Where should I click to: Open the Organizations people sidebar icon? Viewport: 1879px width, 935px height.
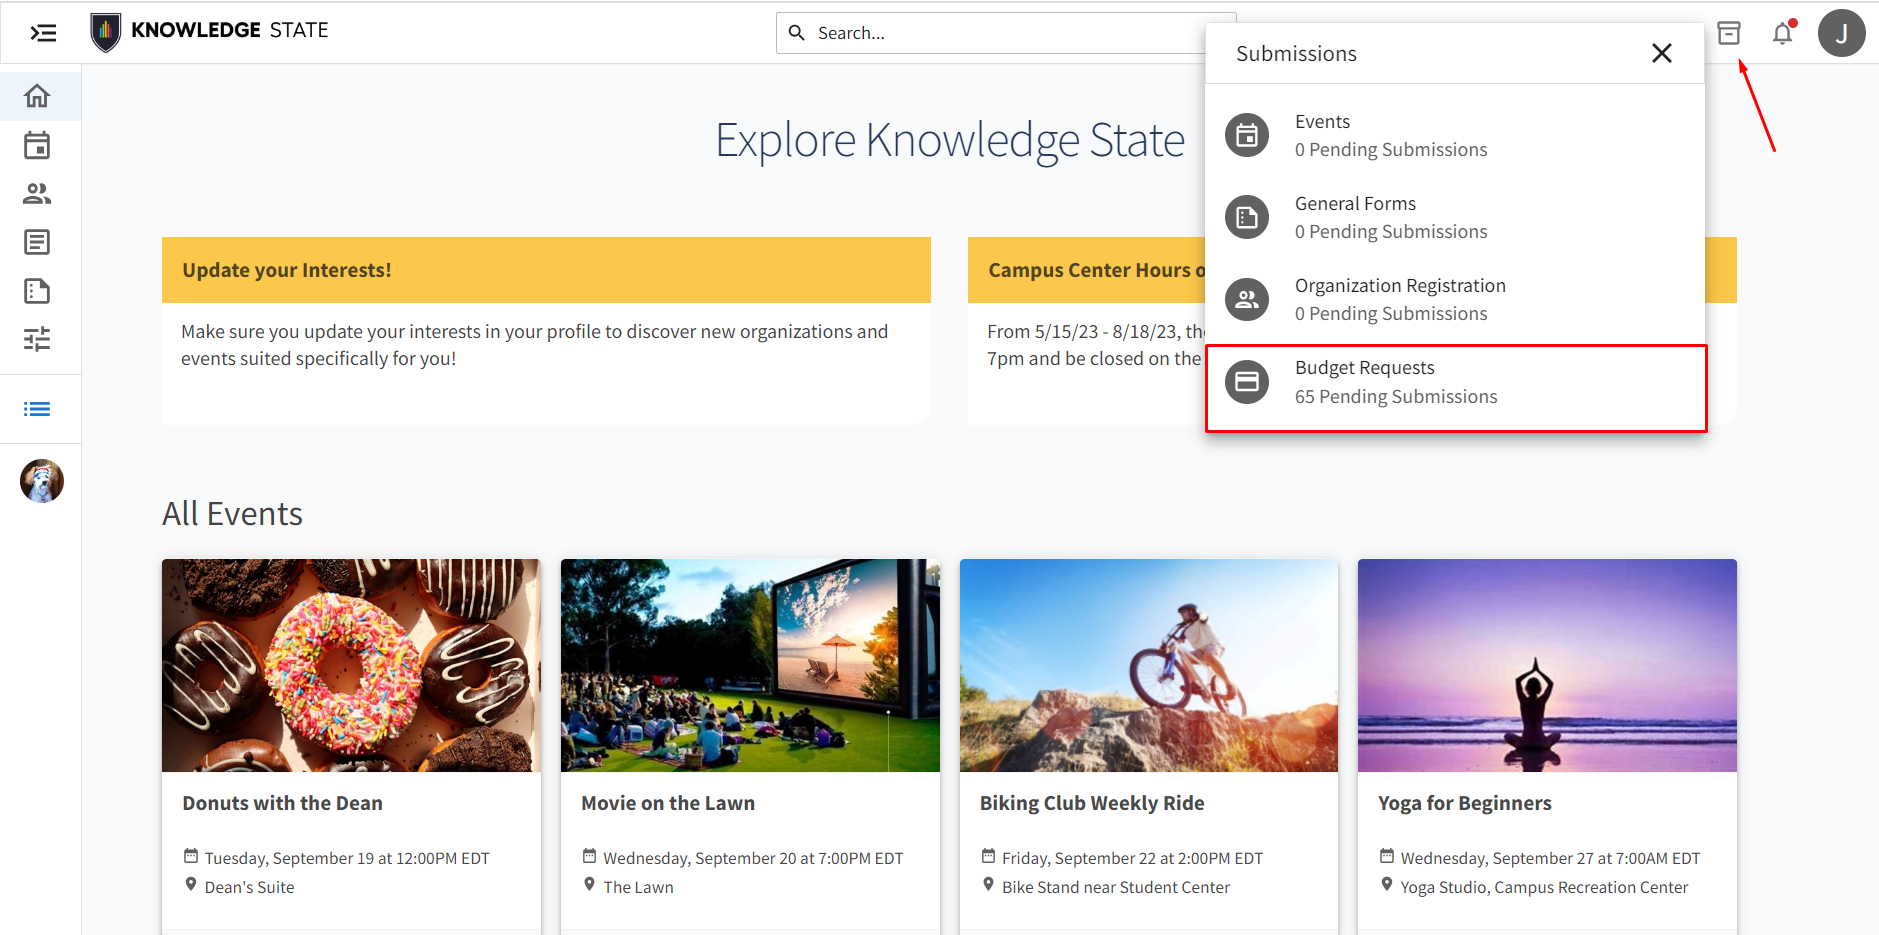pyautogui.click(x=37, y=193)
